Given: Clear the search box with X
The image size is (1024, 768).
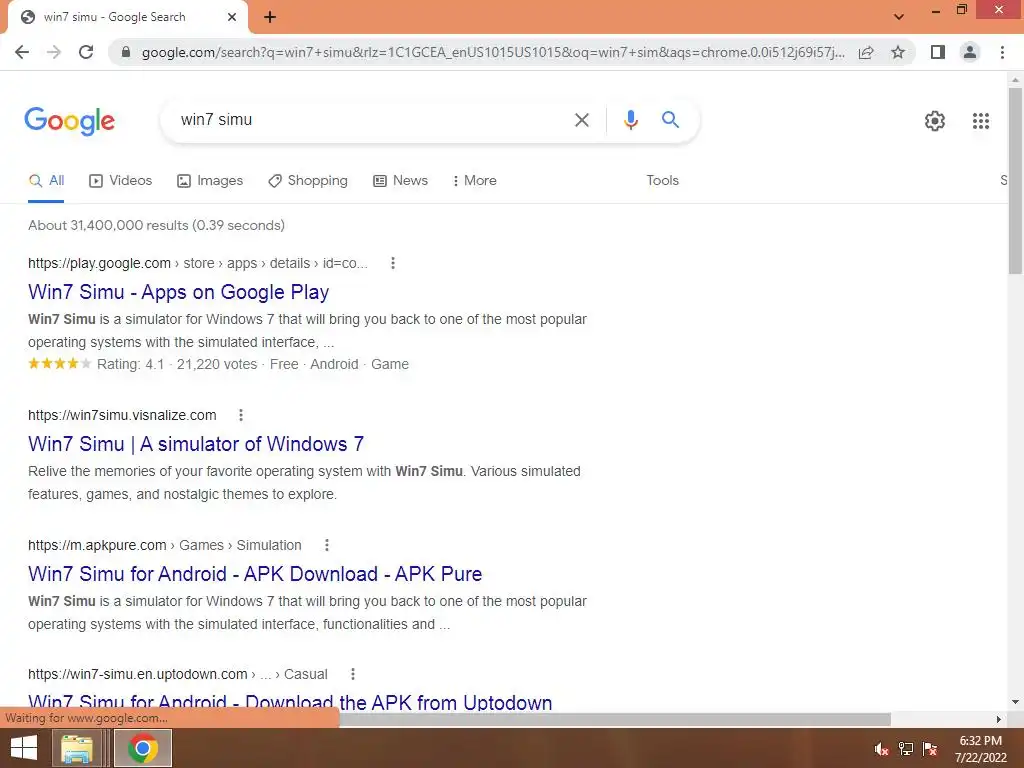Looking at the screenshot, I should pos(581,120).
